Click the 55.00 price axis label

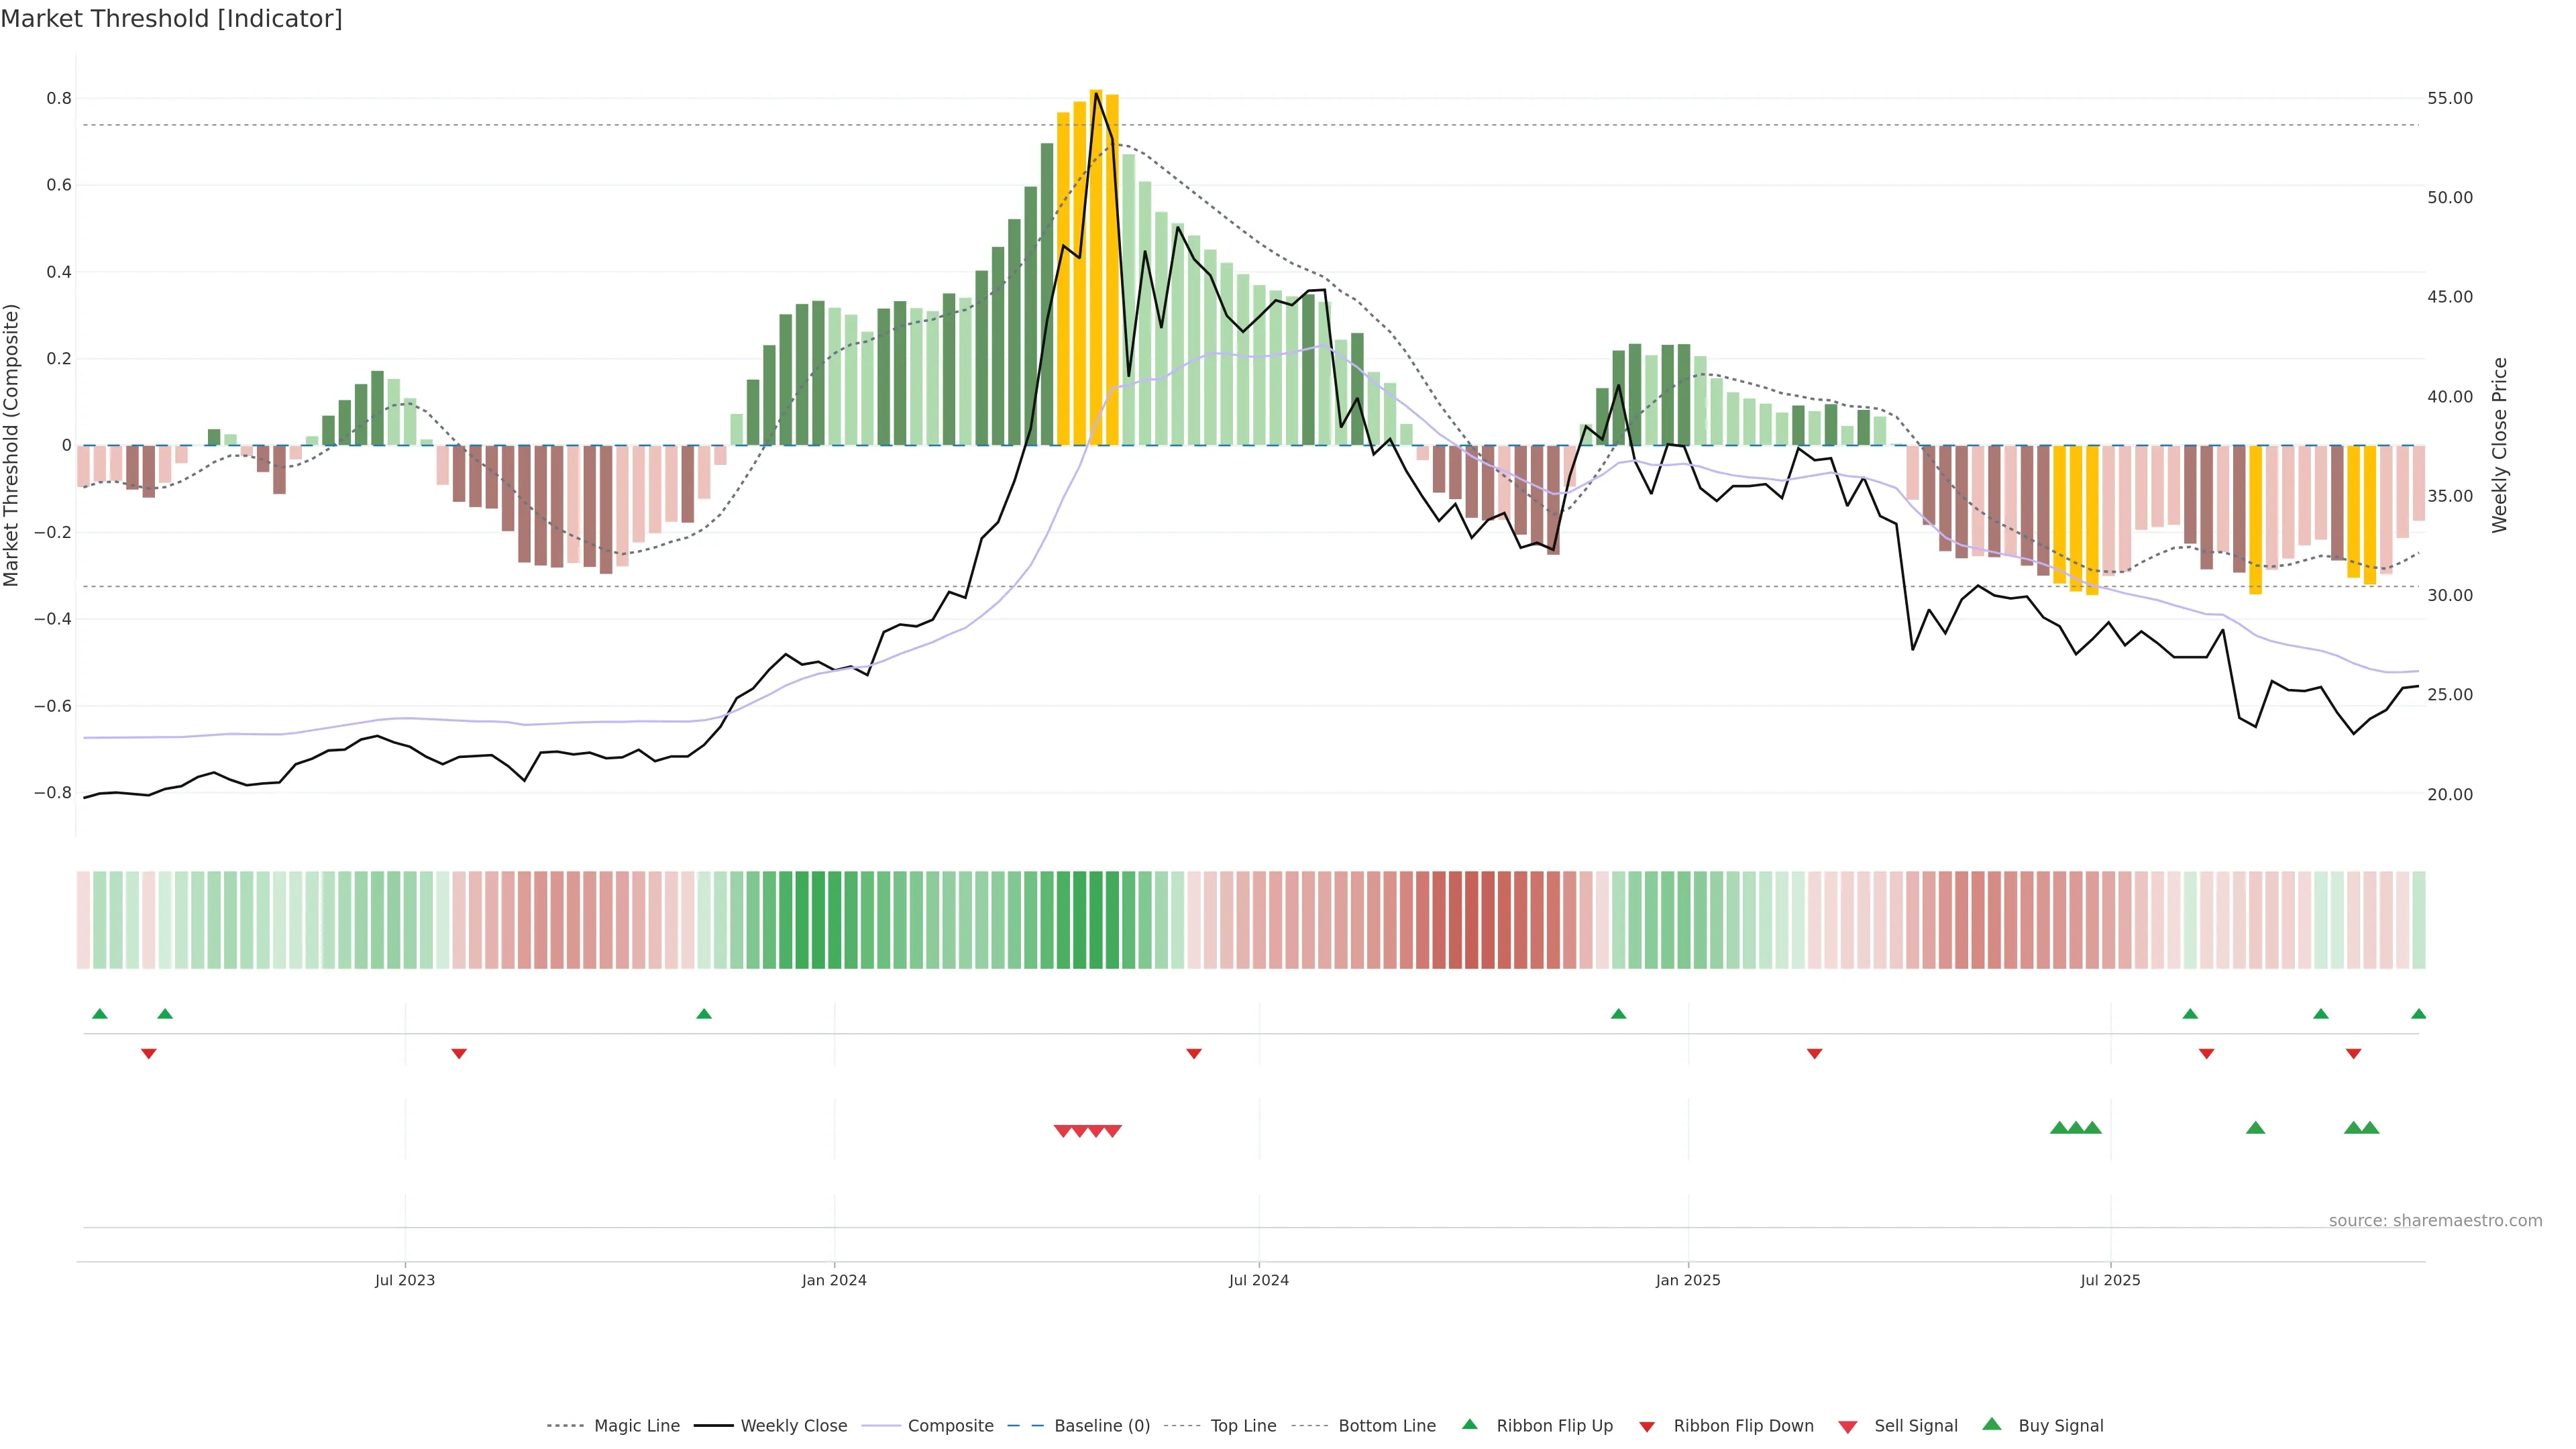[2450, 98]
